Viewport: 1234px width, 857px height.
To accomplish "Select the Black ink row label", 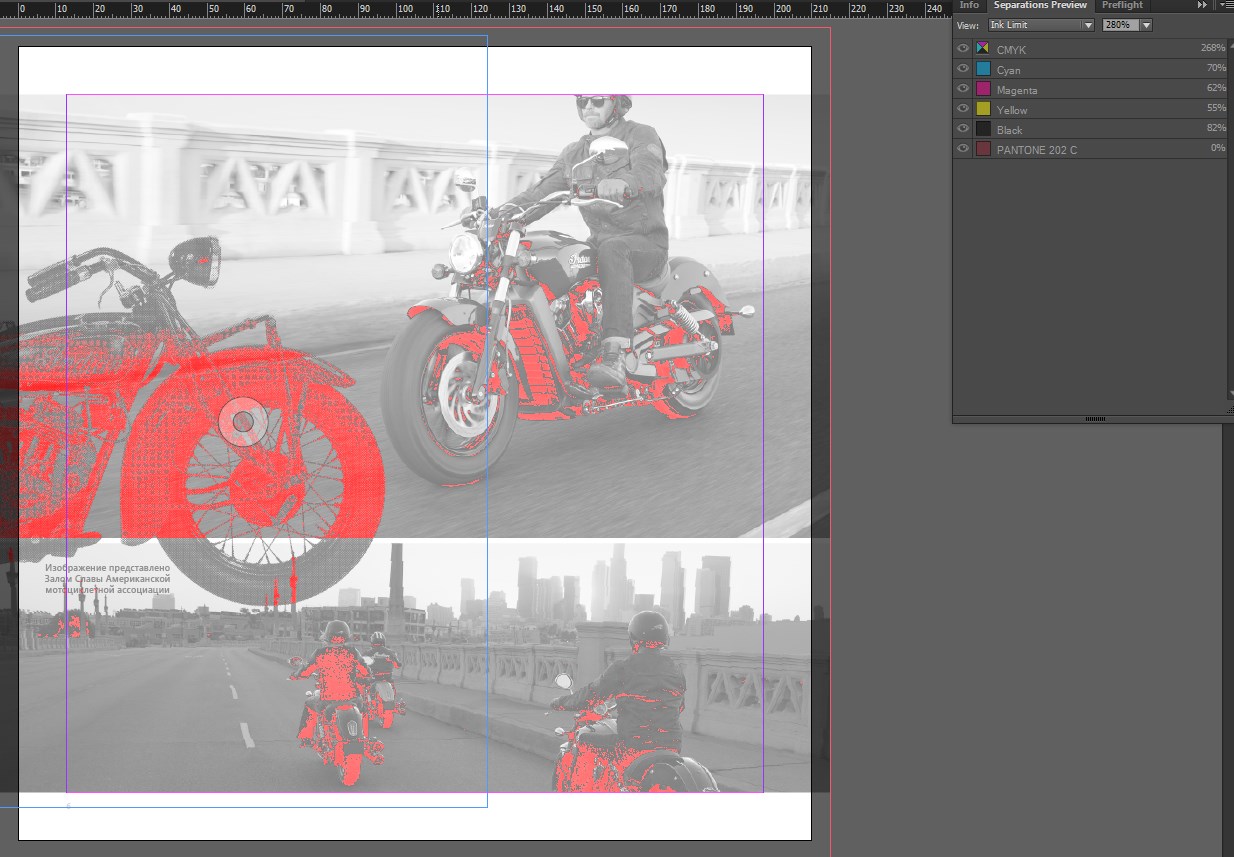I will [x=1010, y=130].
